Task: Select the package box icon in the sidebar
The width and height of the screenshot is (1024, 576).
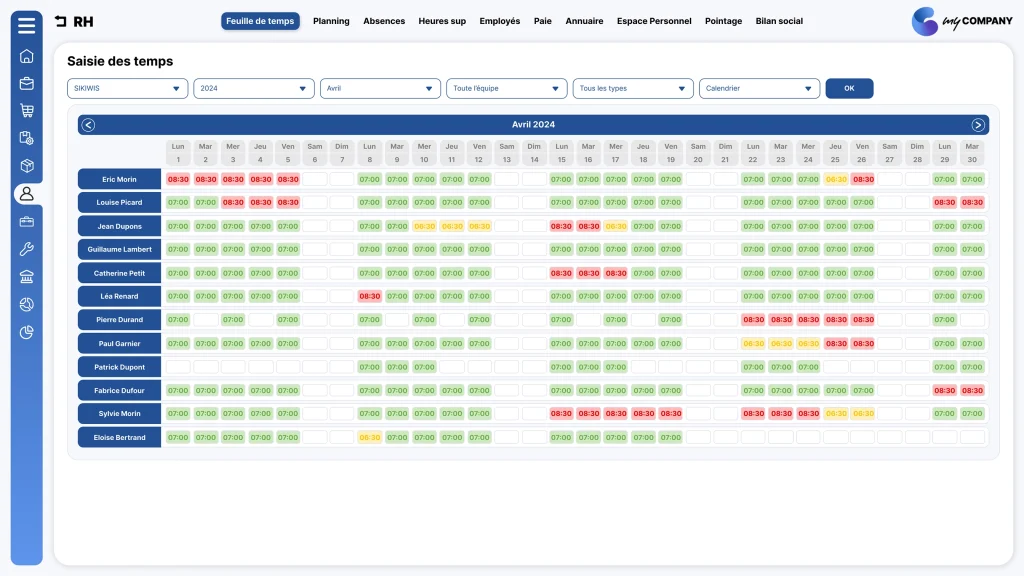Action: pos(26,166)
